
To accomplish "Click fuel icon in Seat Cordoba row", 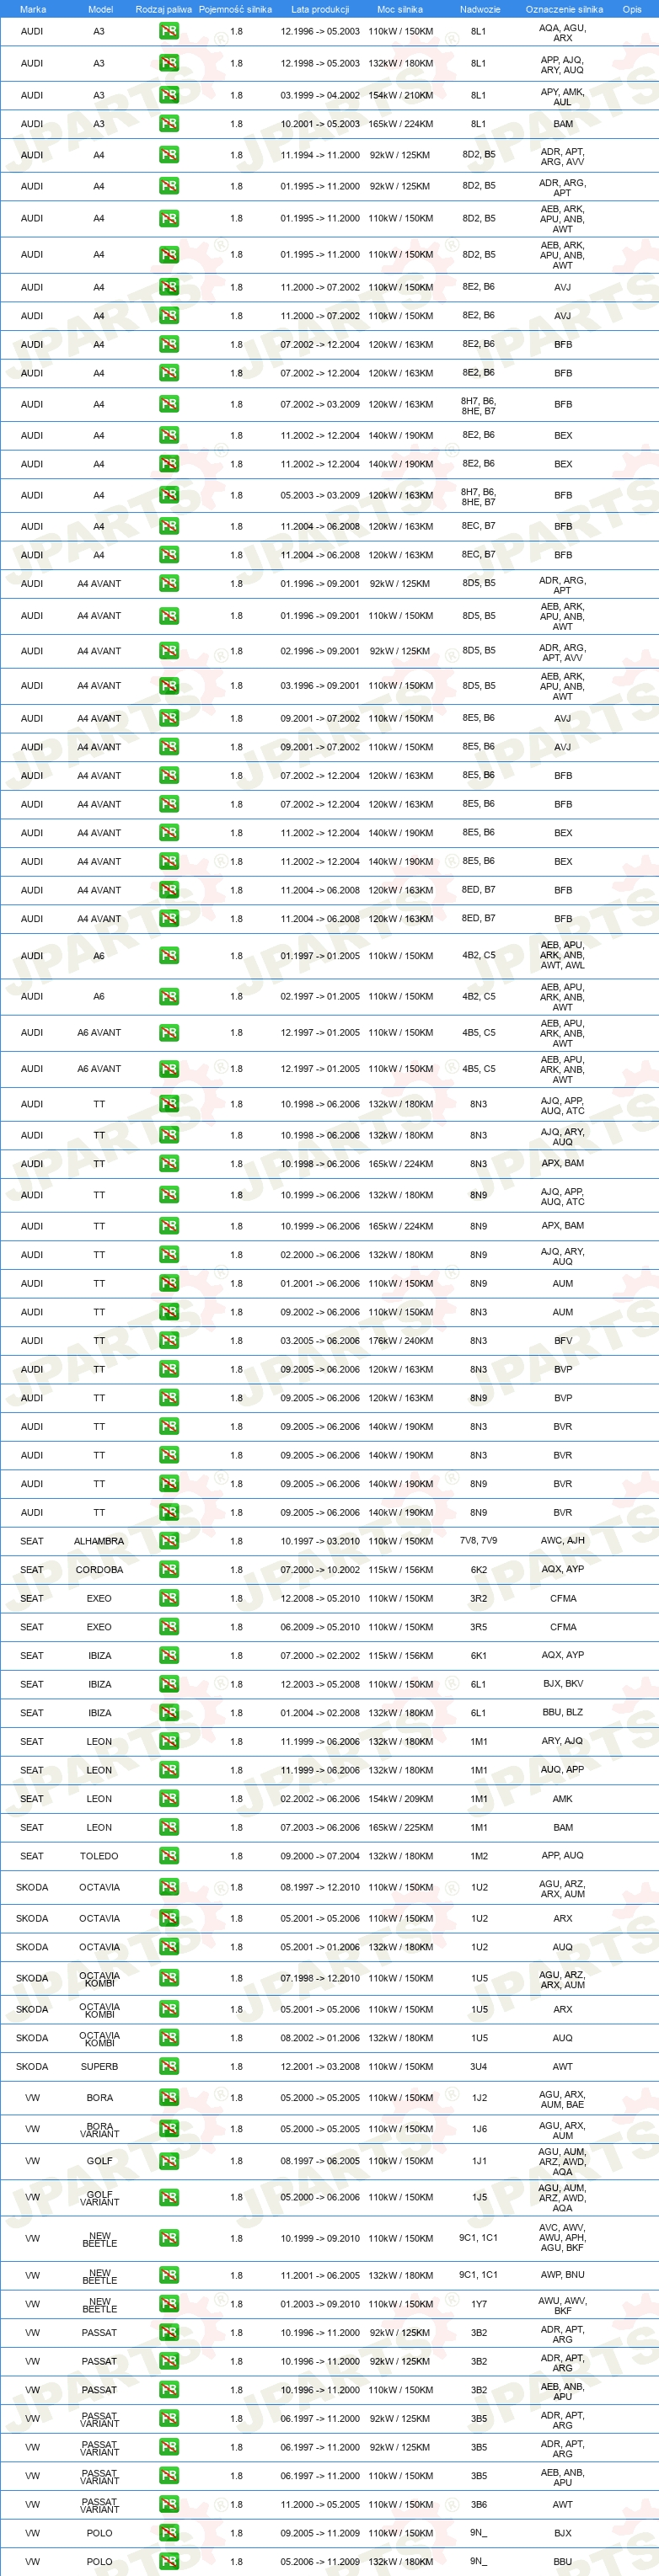I will (x=169, y=1570).
